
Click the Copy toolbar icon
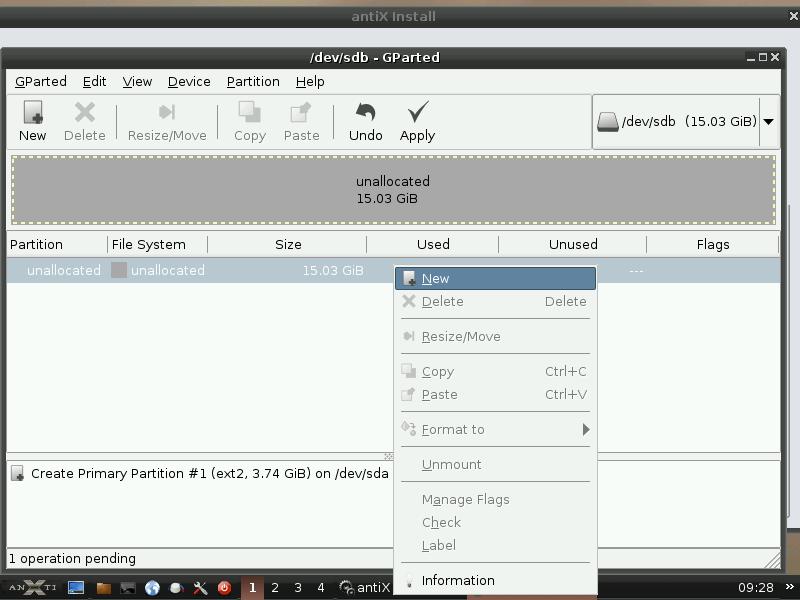point(250,112)
